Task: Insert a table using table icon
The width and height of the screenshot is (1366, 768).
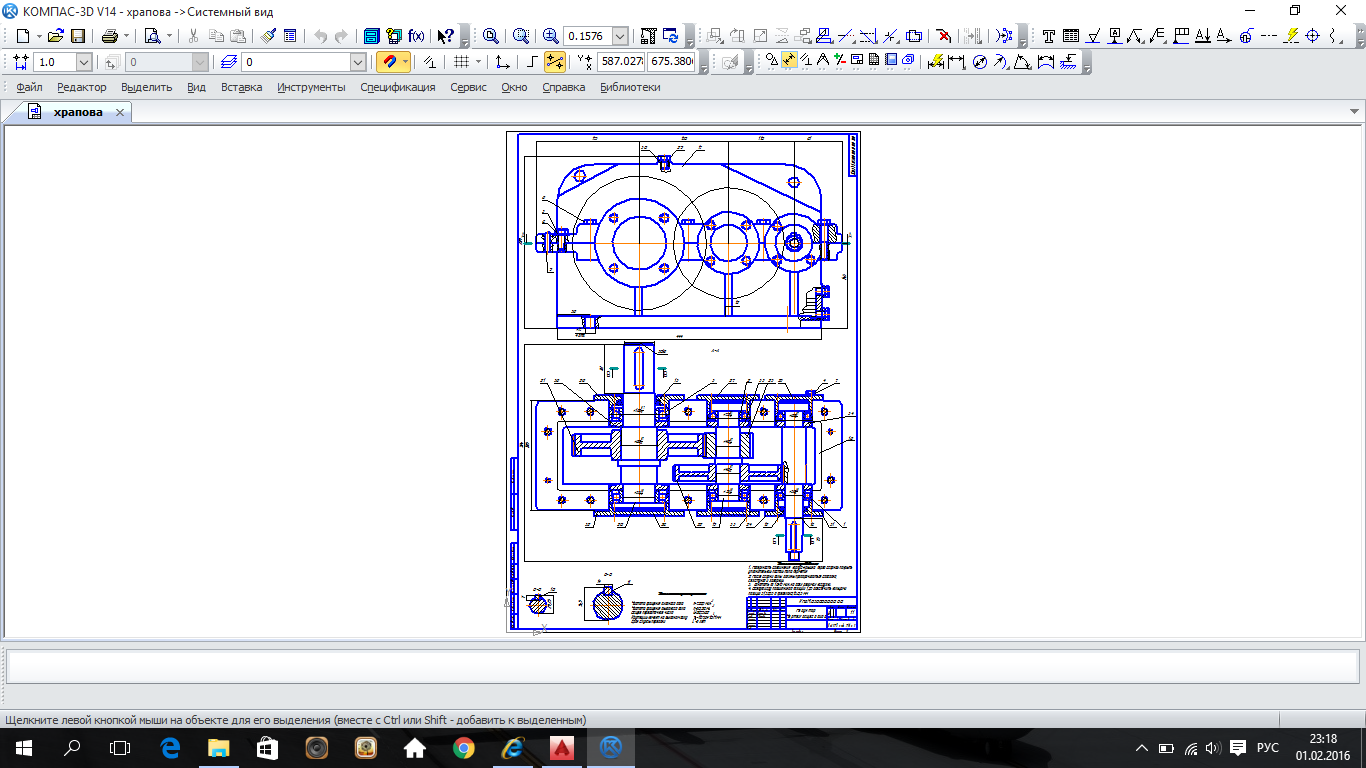Action: click(1070, 36)
